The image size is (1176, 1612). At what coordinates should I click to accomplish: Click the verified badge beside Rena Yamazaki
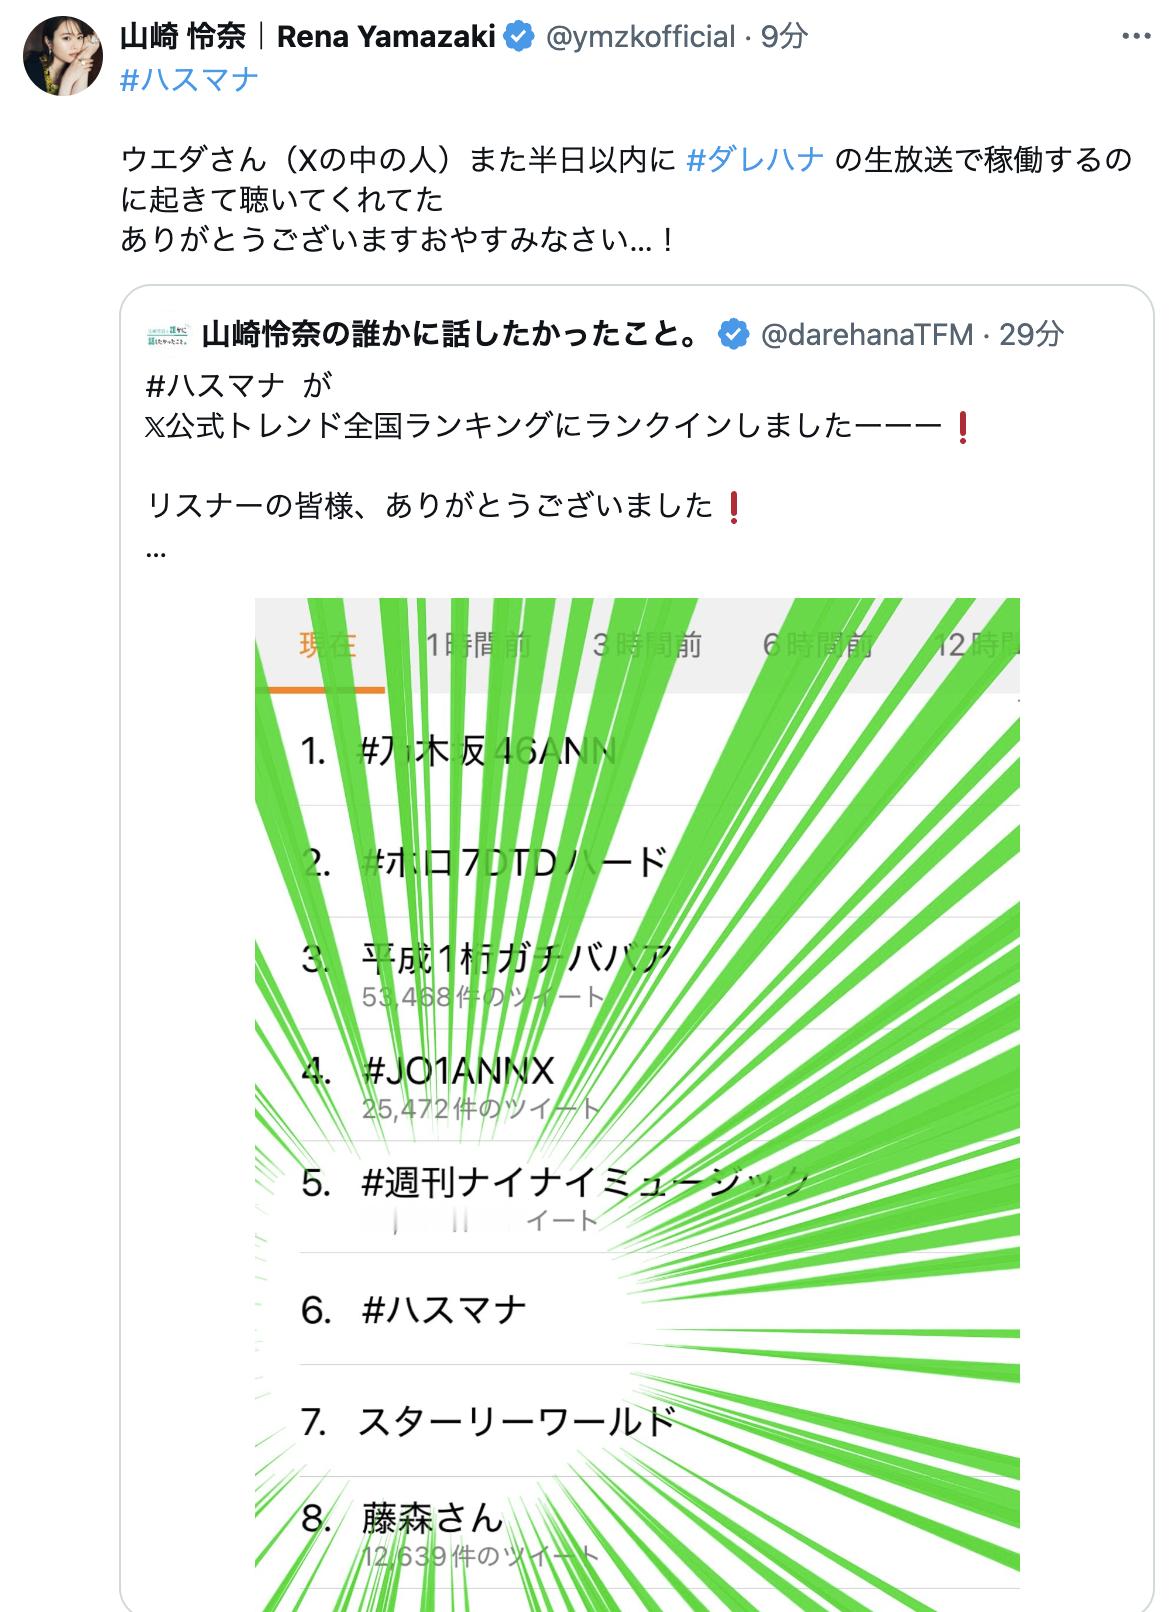point(519,37)
